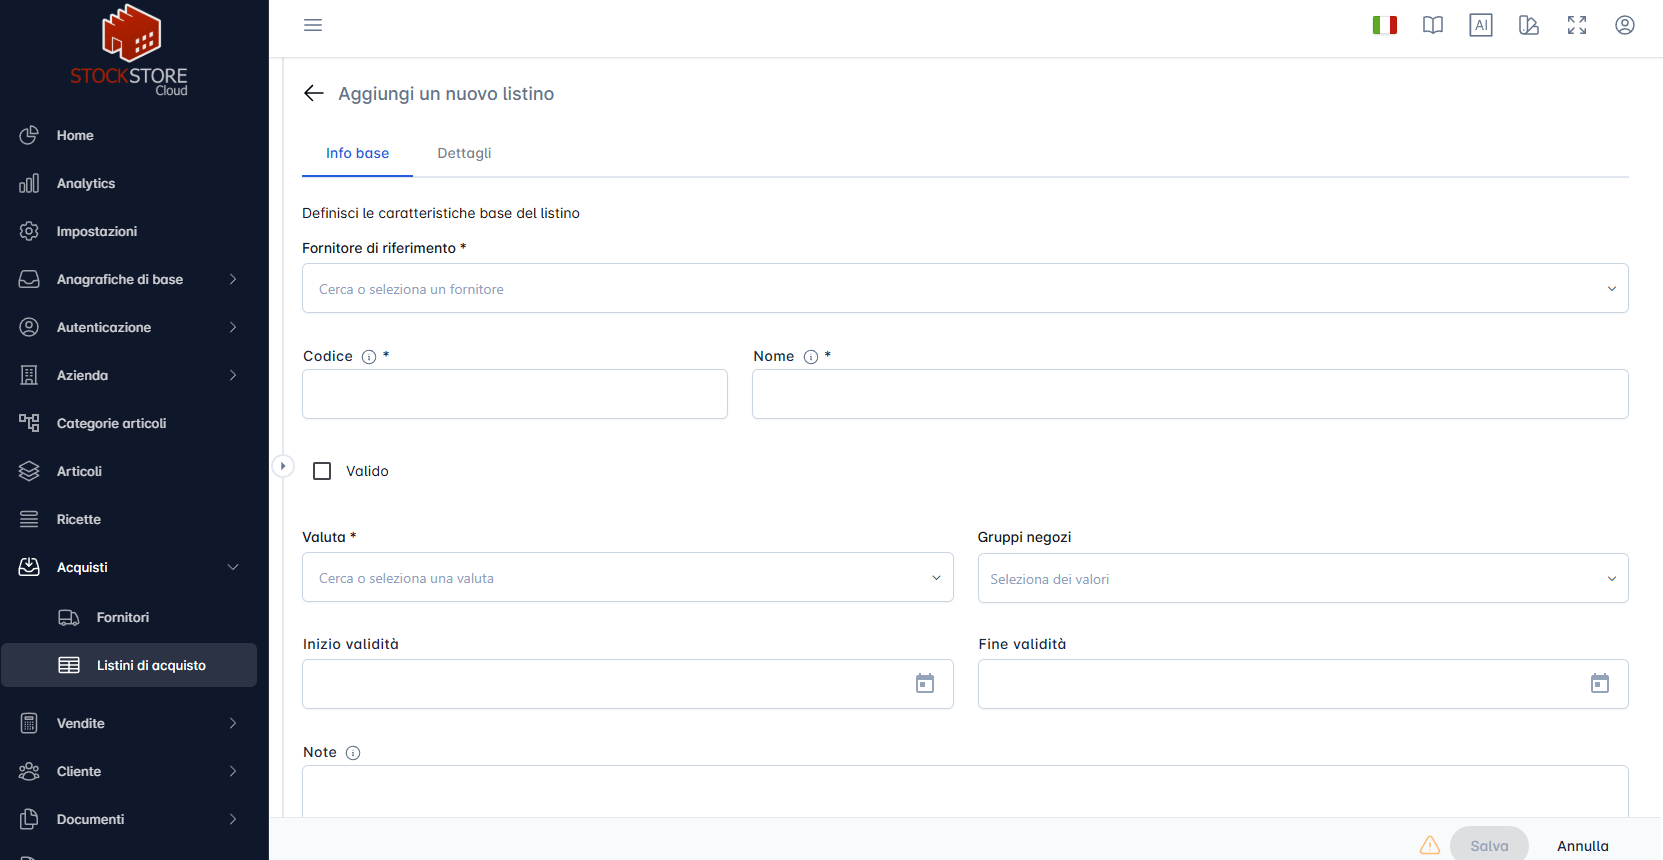Expand the Anagrafiche di base menu

pos(128,279)
